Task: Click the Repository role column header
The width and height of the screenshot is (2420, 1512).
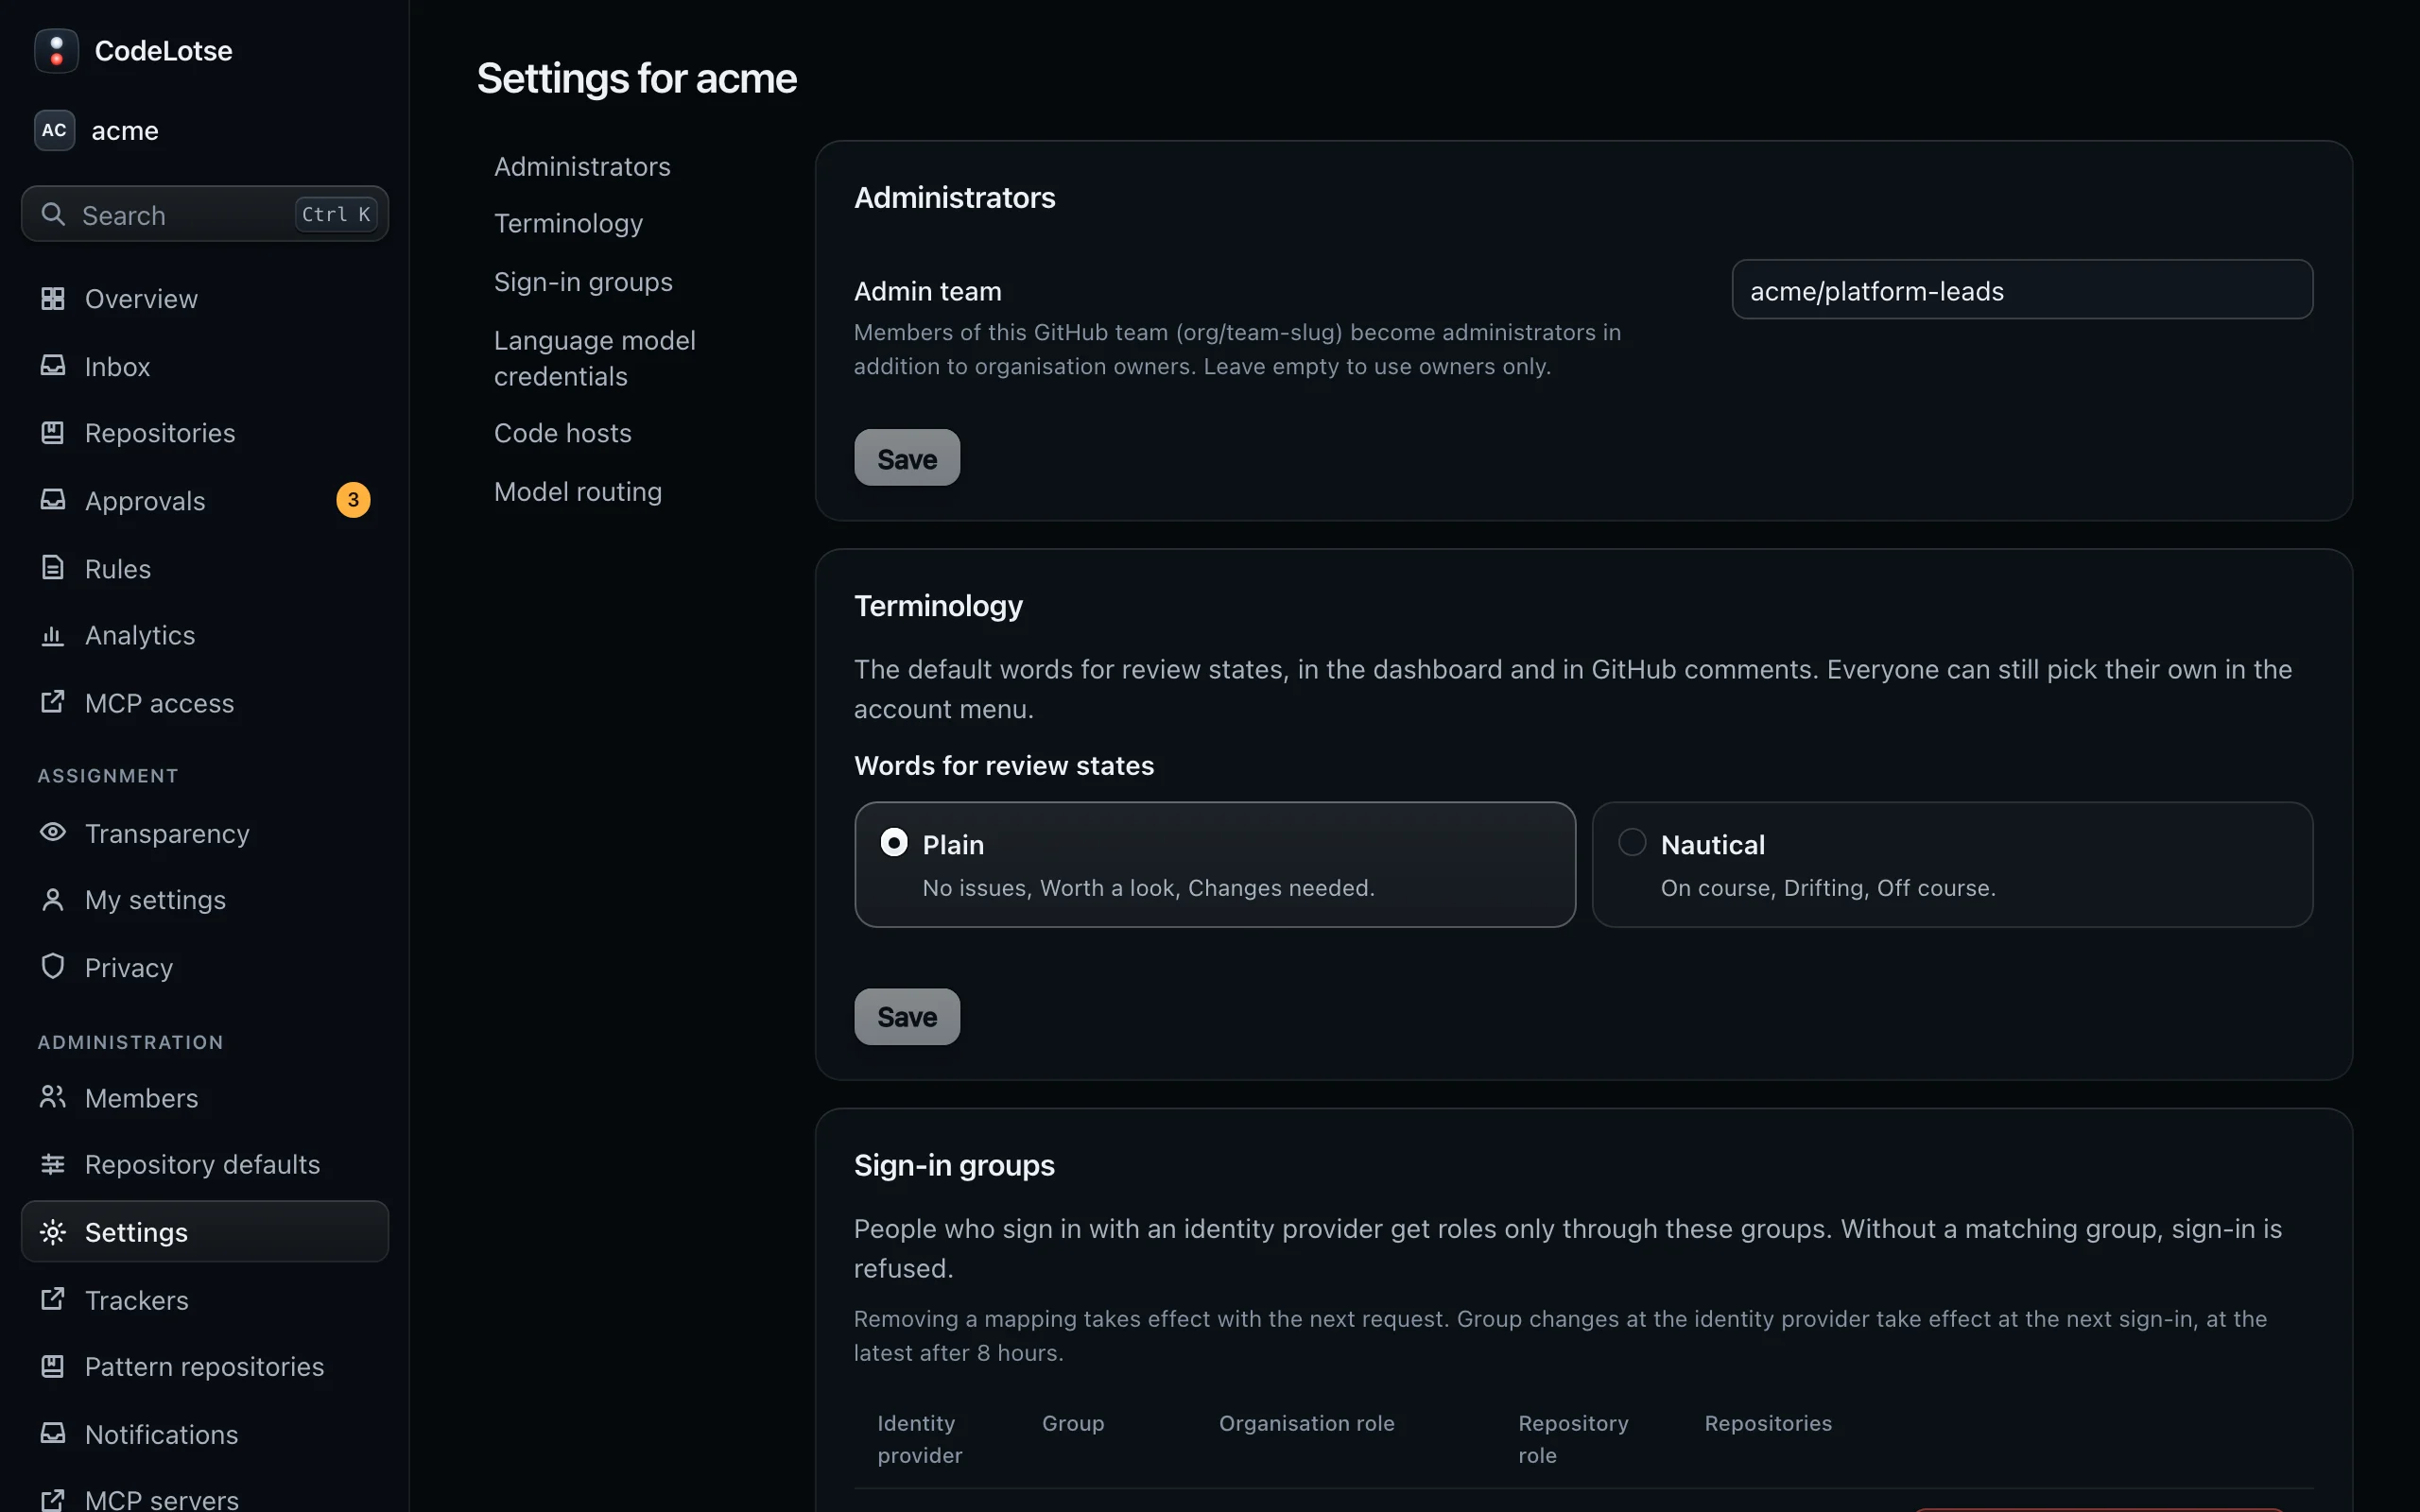Action: coord(1573,1439)
